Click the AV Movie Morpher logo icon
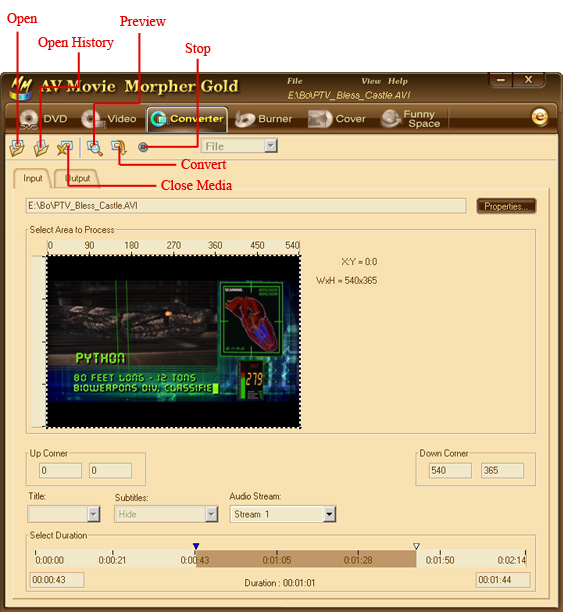Viewport: 563px width, 612px height. point(21,88)
